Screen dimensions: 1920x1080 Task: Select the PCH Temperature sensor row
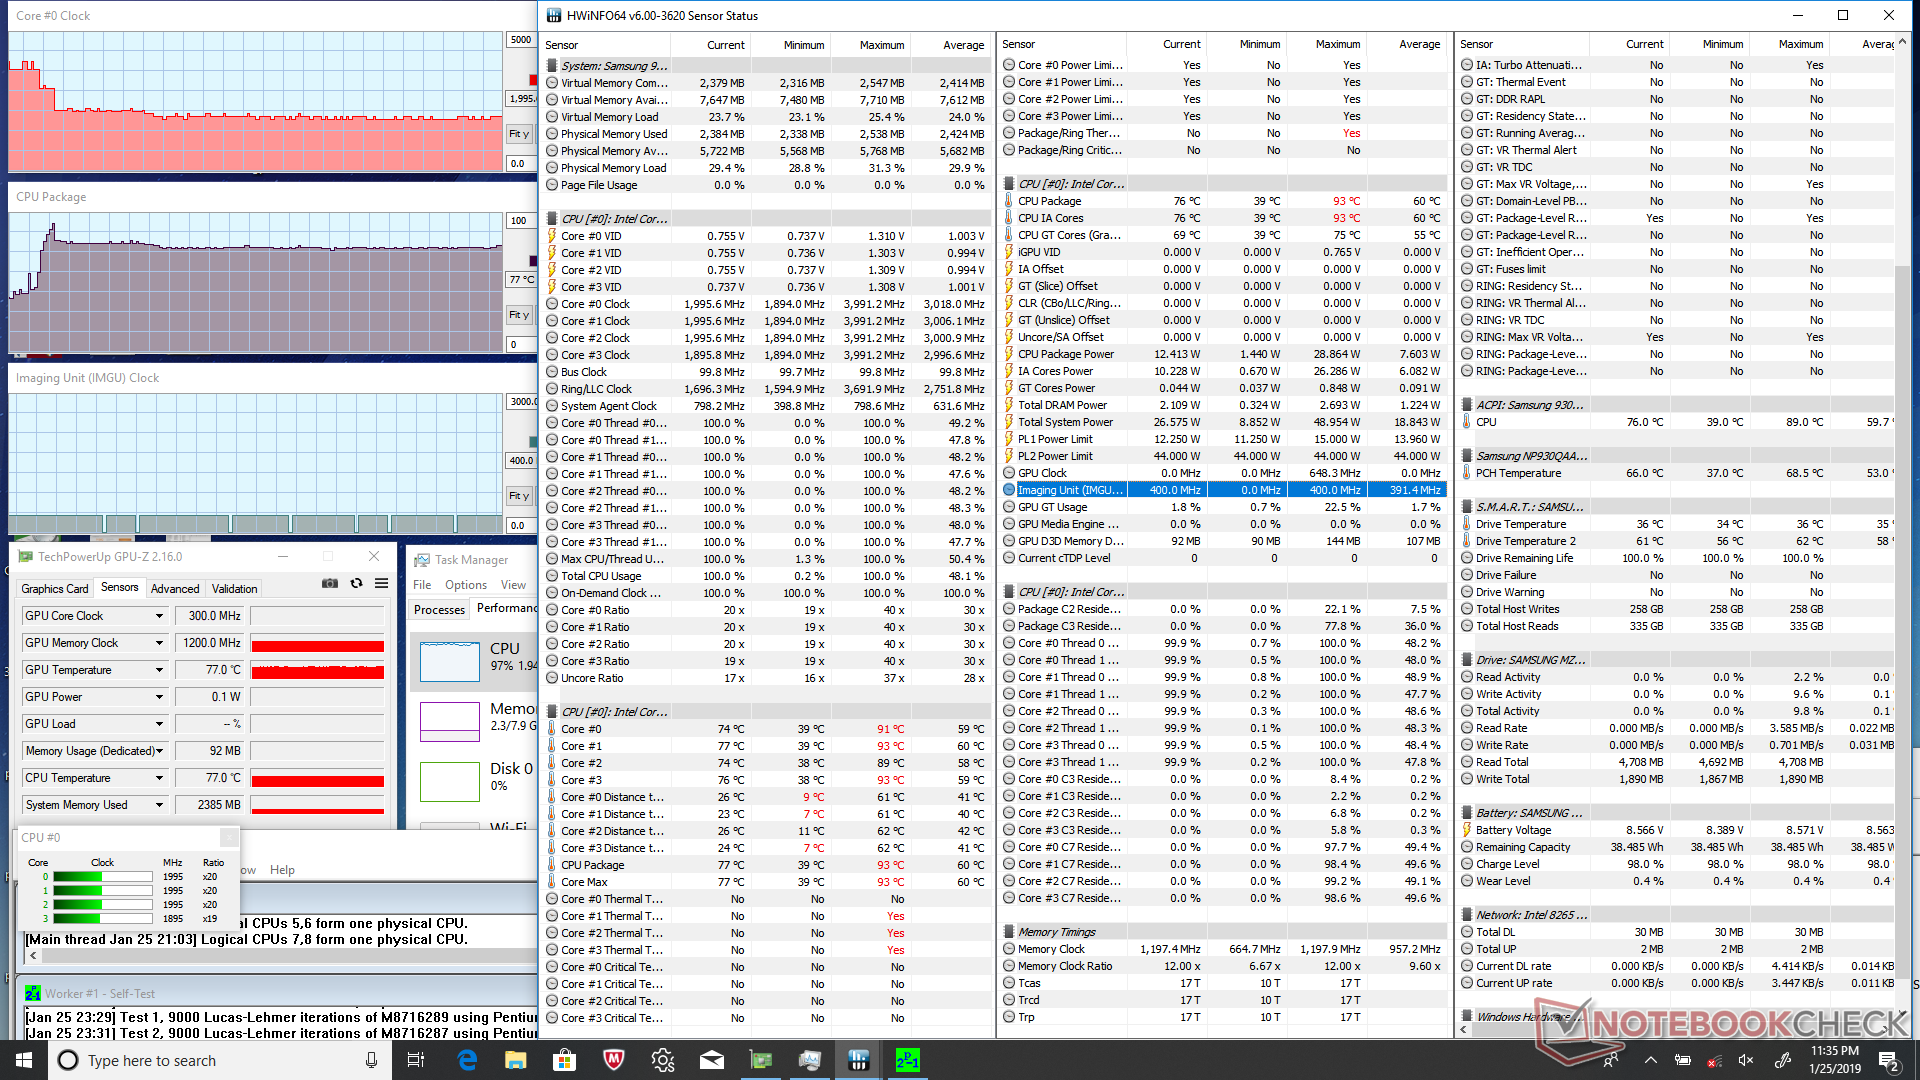tap(1677, 473)
